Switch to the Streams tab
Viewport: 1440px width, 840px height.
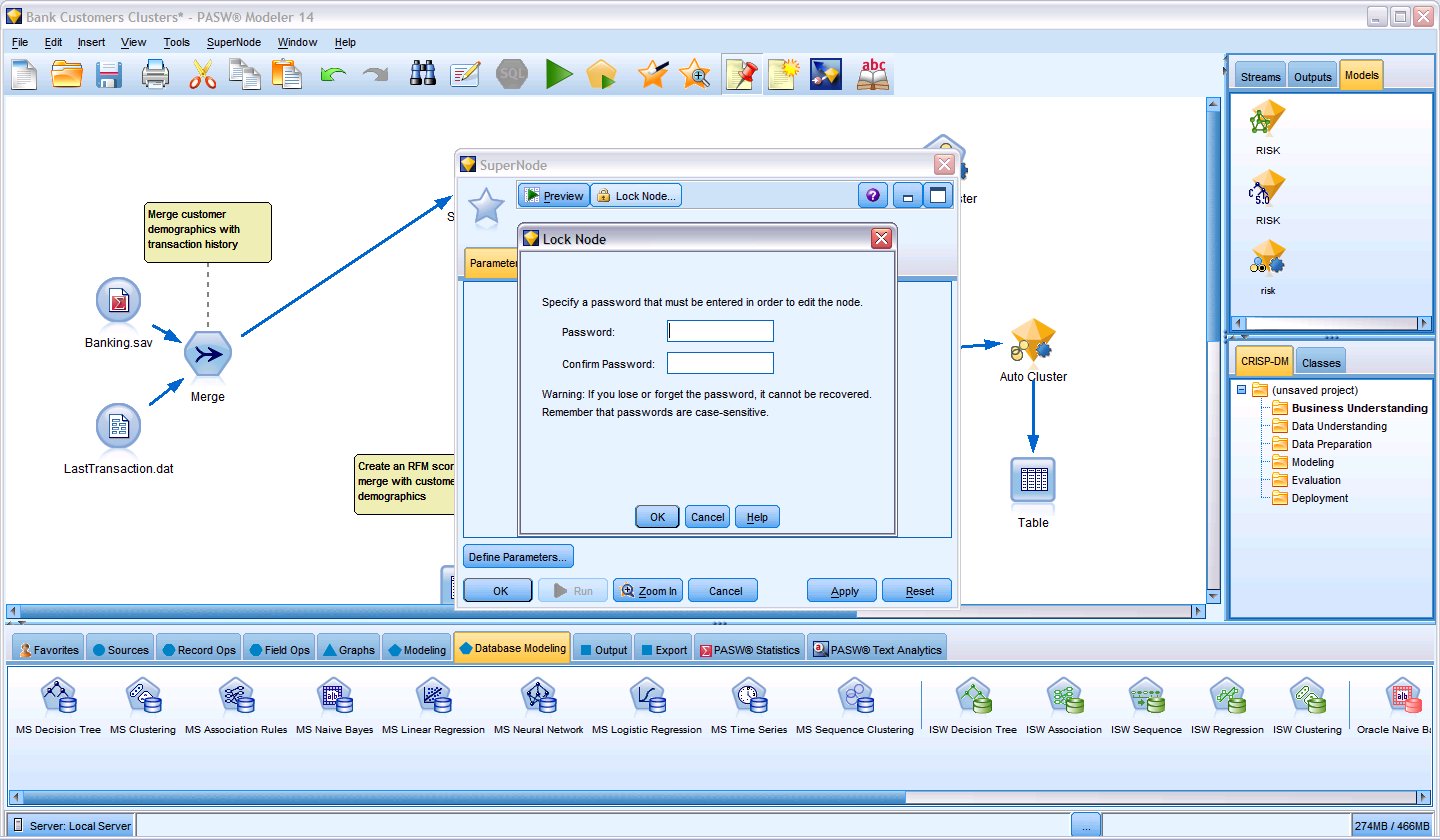coord(1260,77)
